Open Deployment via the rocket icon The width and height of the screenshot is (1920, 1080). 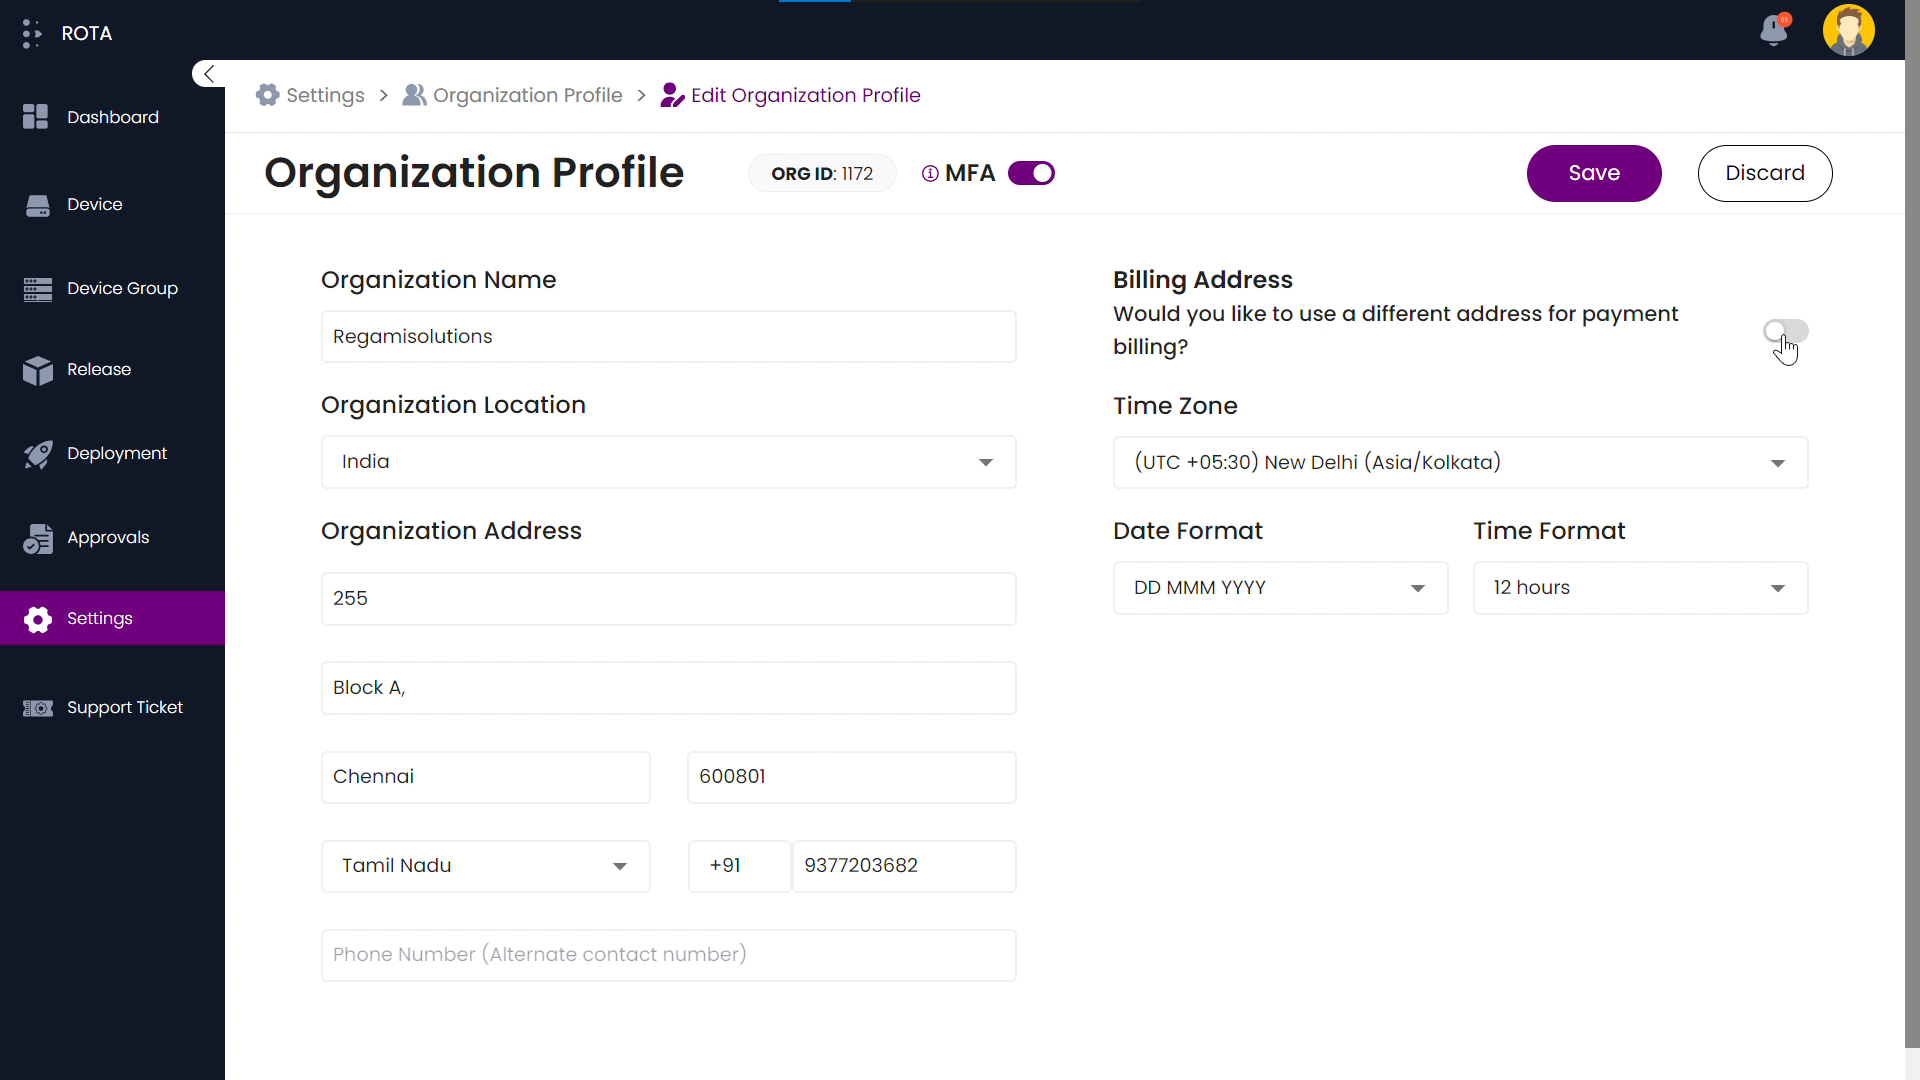[x=38, y=454]
